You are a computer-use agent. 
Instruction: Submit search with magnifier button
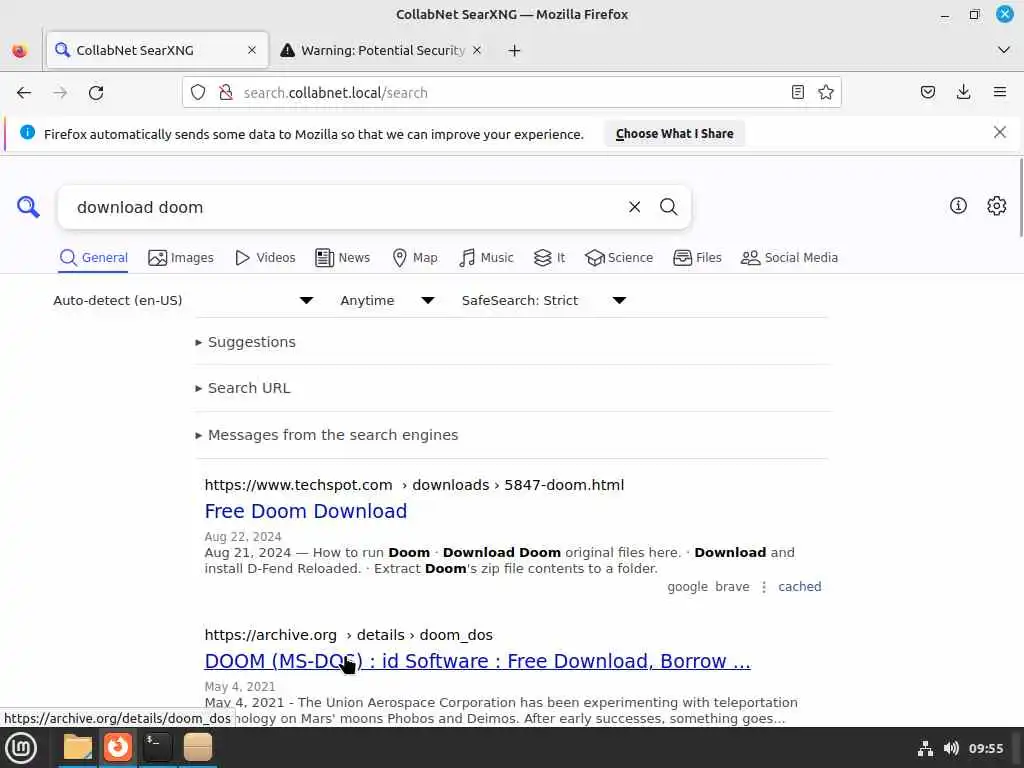tap(668, 207)
